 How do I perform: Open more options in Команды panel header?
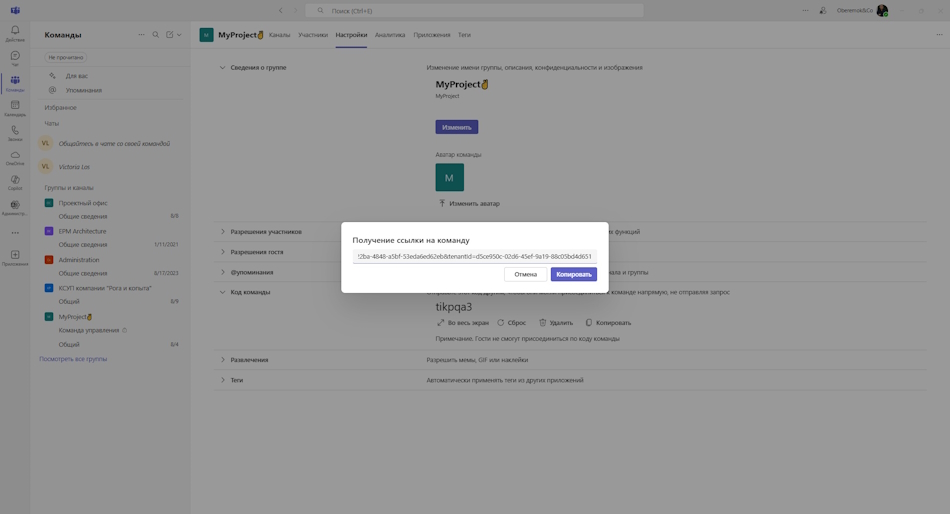(x=141, y=35)
